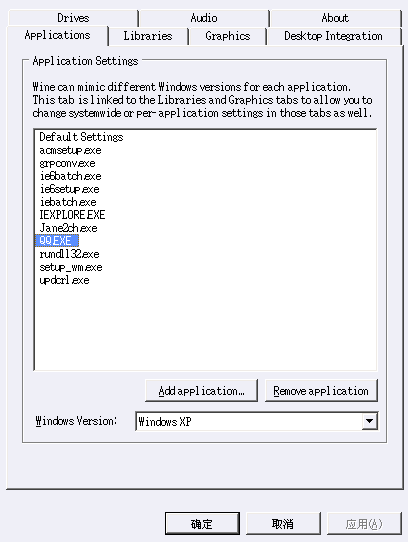The width and height of the screenshot is (408, 542).
Task: Open the Audio tab
Action: click(204, 18)
